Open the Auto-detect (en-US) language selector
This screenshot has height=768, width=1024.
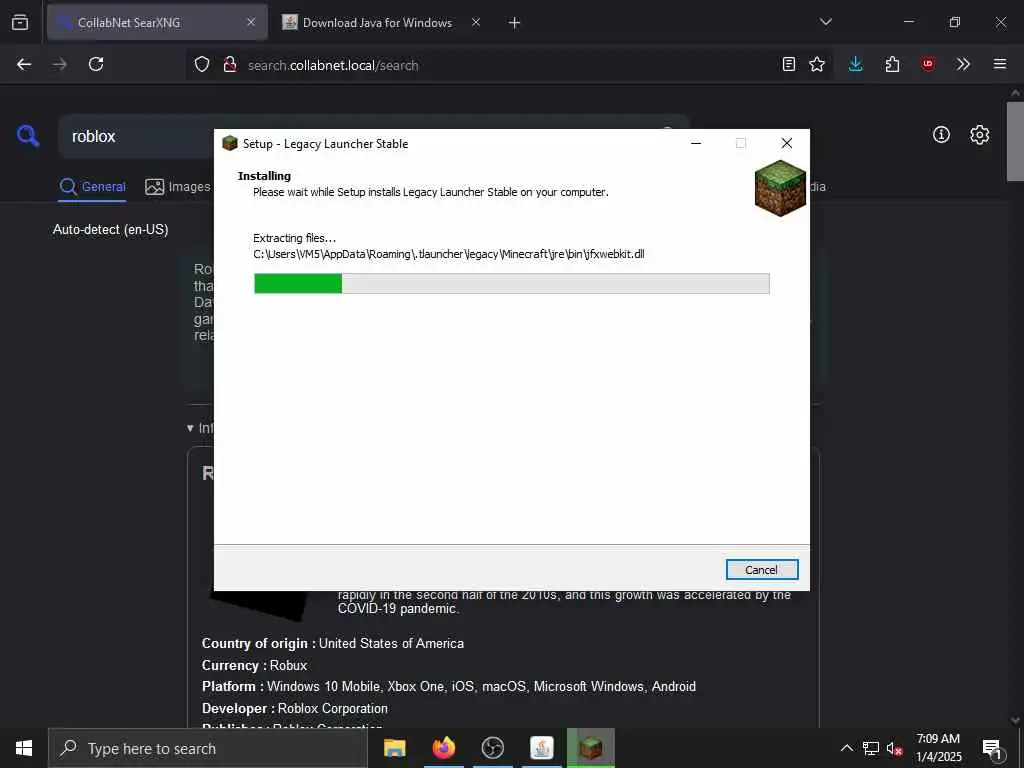click(110, 230)
